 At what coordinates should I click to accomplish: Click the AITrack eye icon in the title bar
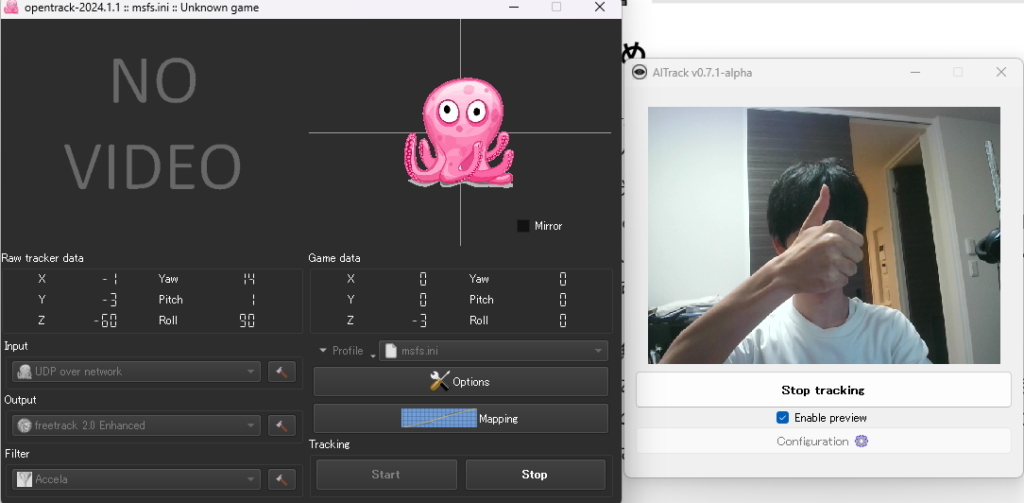tap(639, 72)
